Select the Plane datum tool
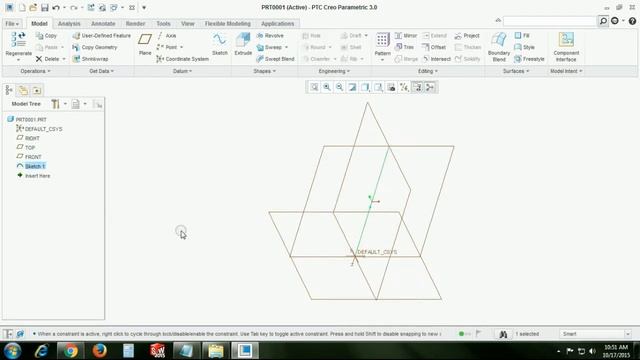The height and width of the screenshot is (360, 640). click(145, 44)
